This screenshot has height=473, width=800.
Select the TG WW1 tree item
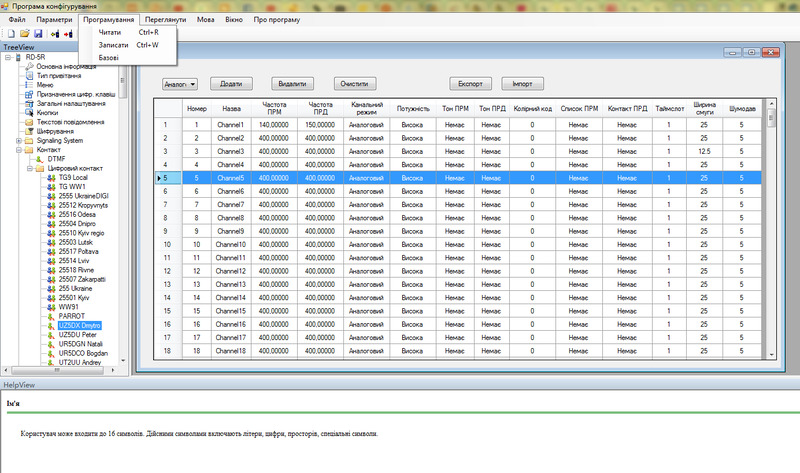[72, 187]
